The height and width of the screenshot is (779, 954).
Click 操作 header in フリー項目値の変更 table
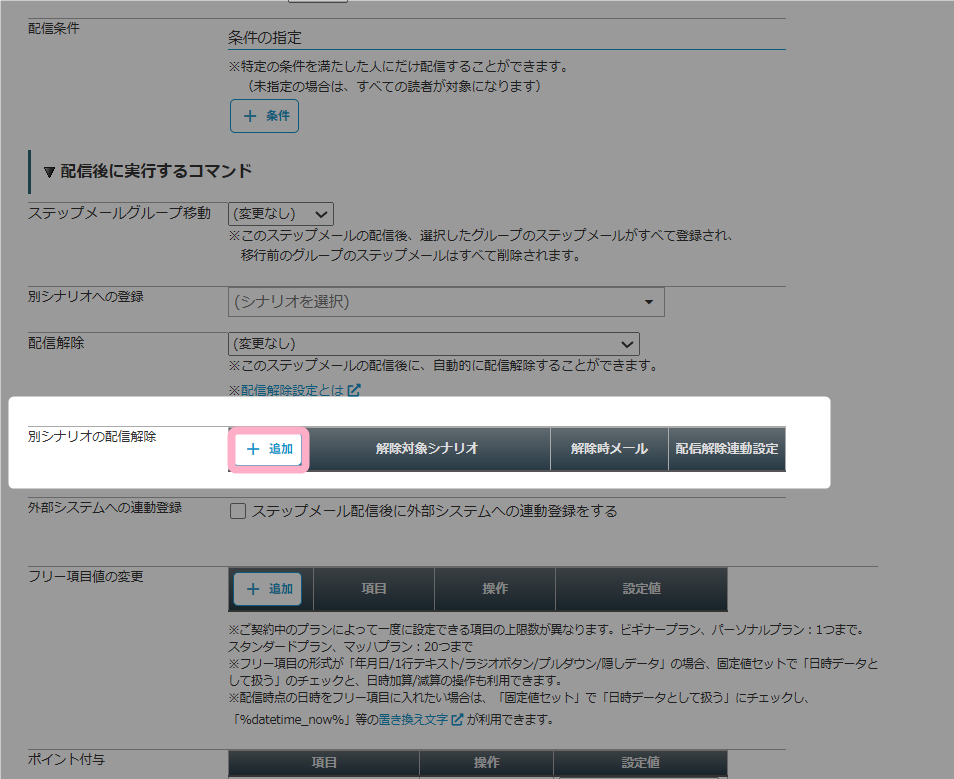point(495,589)
